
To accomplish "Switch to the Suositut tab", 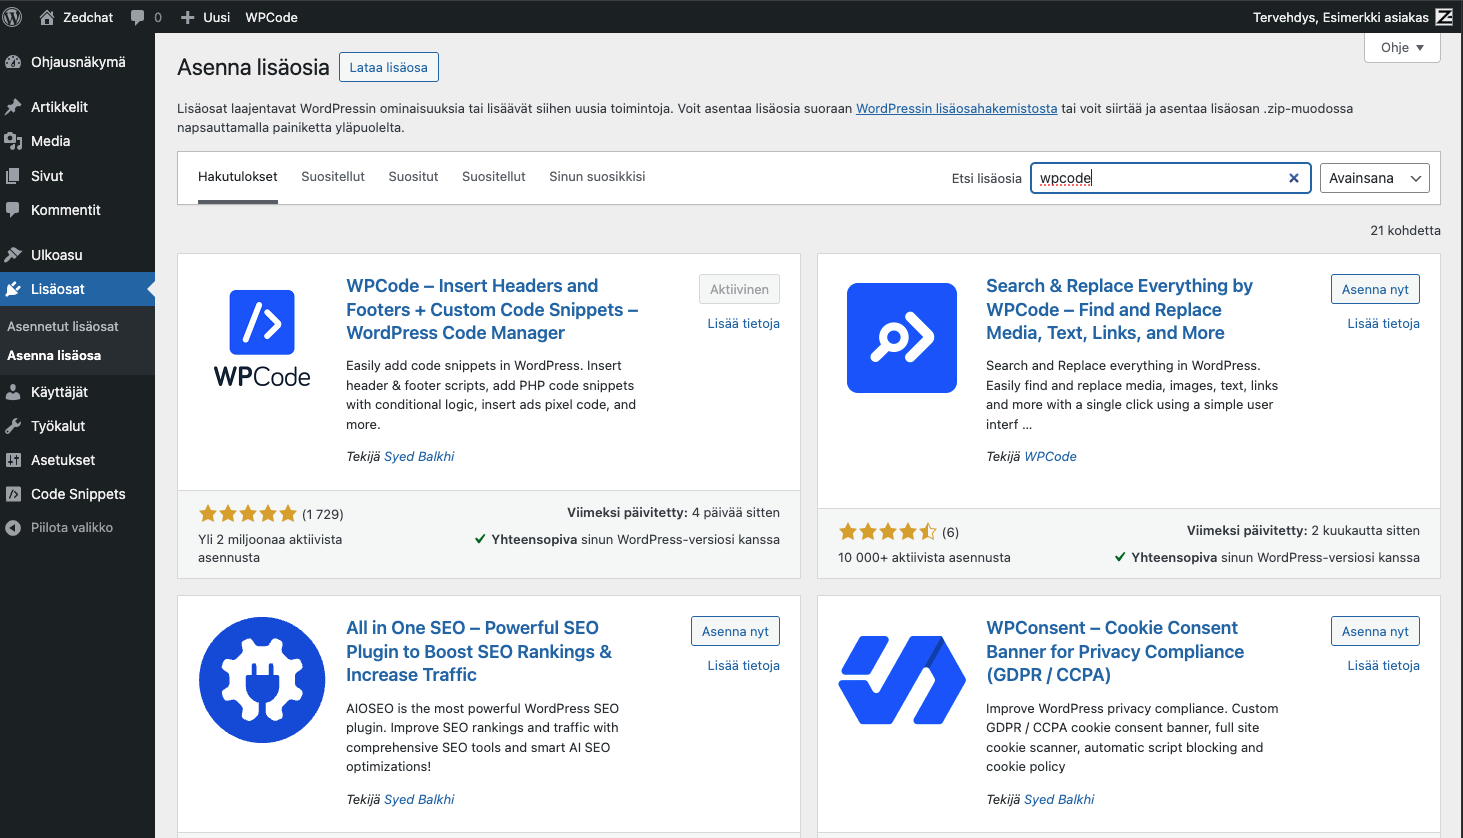I will [413, 176].
